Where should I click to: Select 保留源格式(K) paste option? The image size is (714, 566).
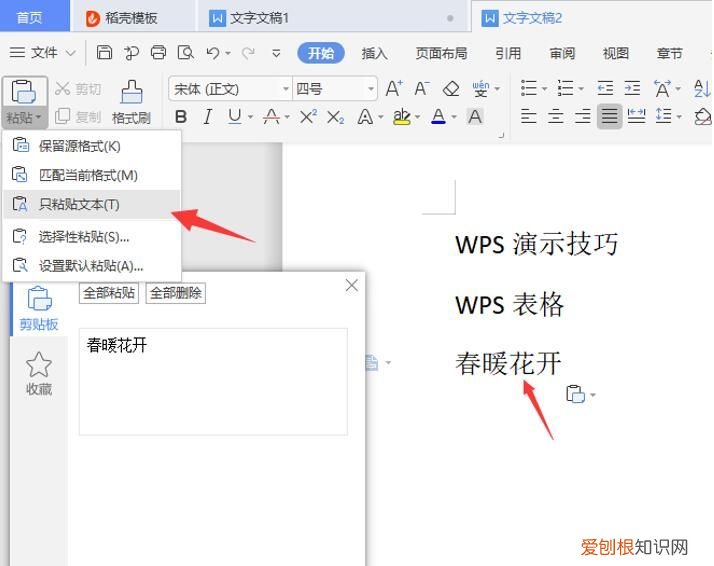click(92, 146)
